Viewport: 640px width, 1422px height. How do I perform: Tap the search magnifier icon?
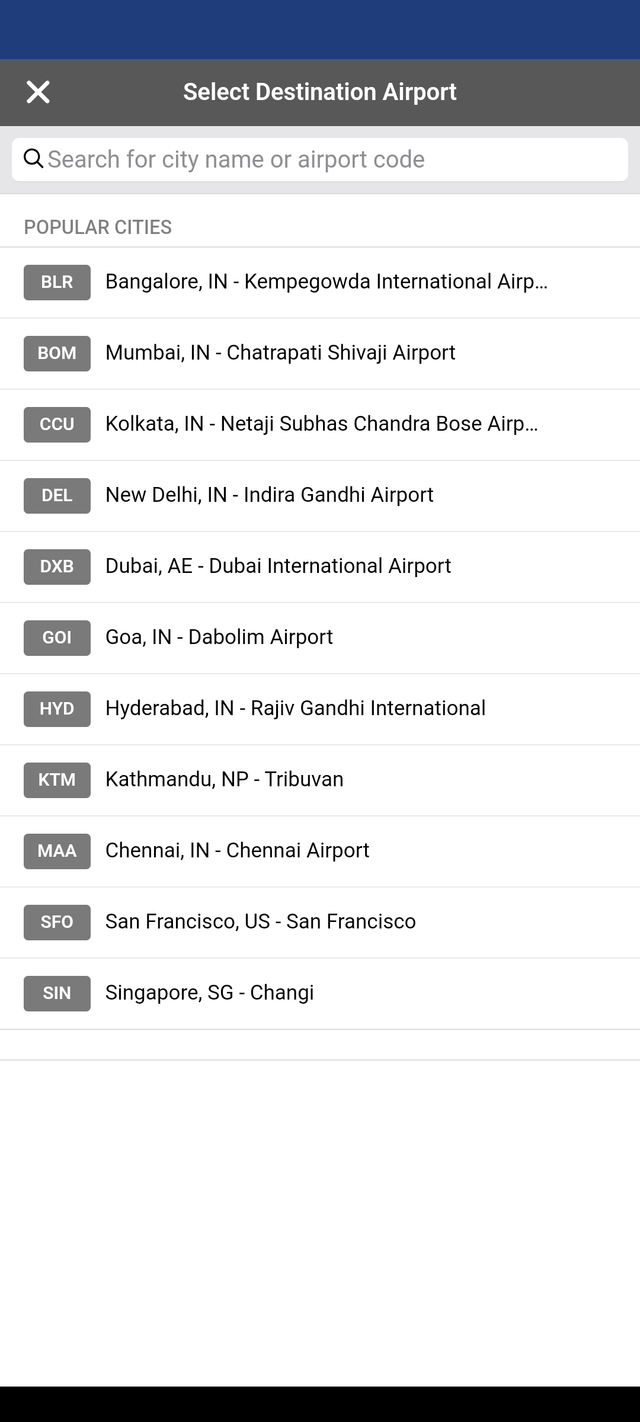(33, 159)
